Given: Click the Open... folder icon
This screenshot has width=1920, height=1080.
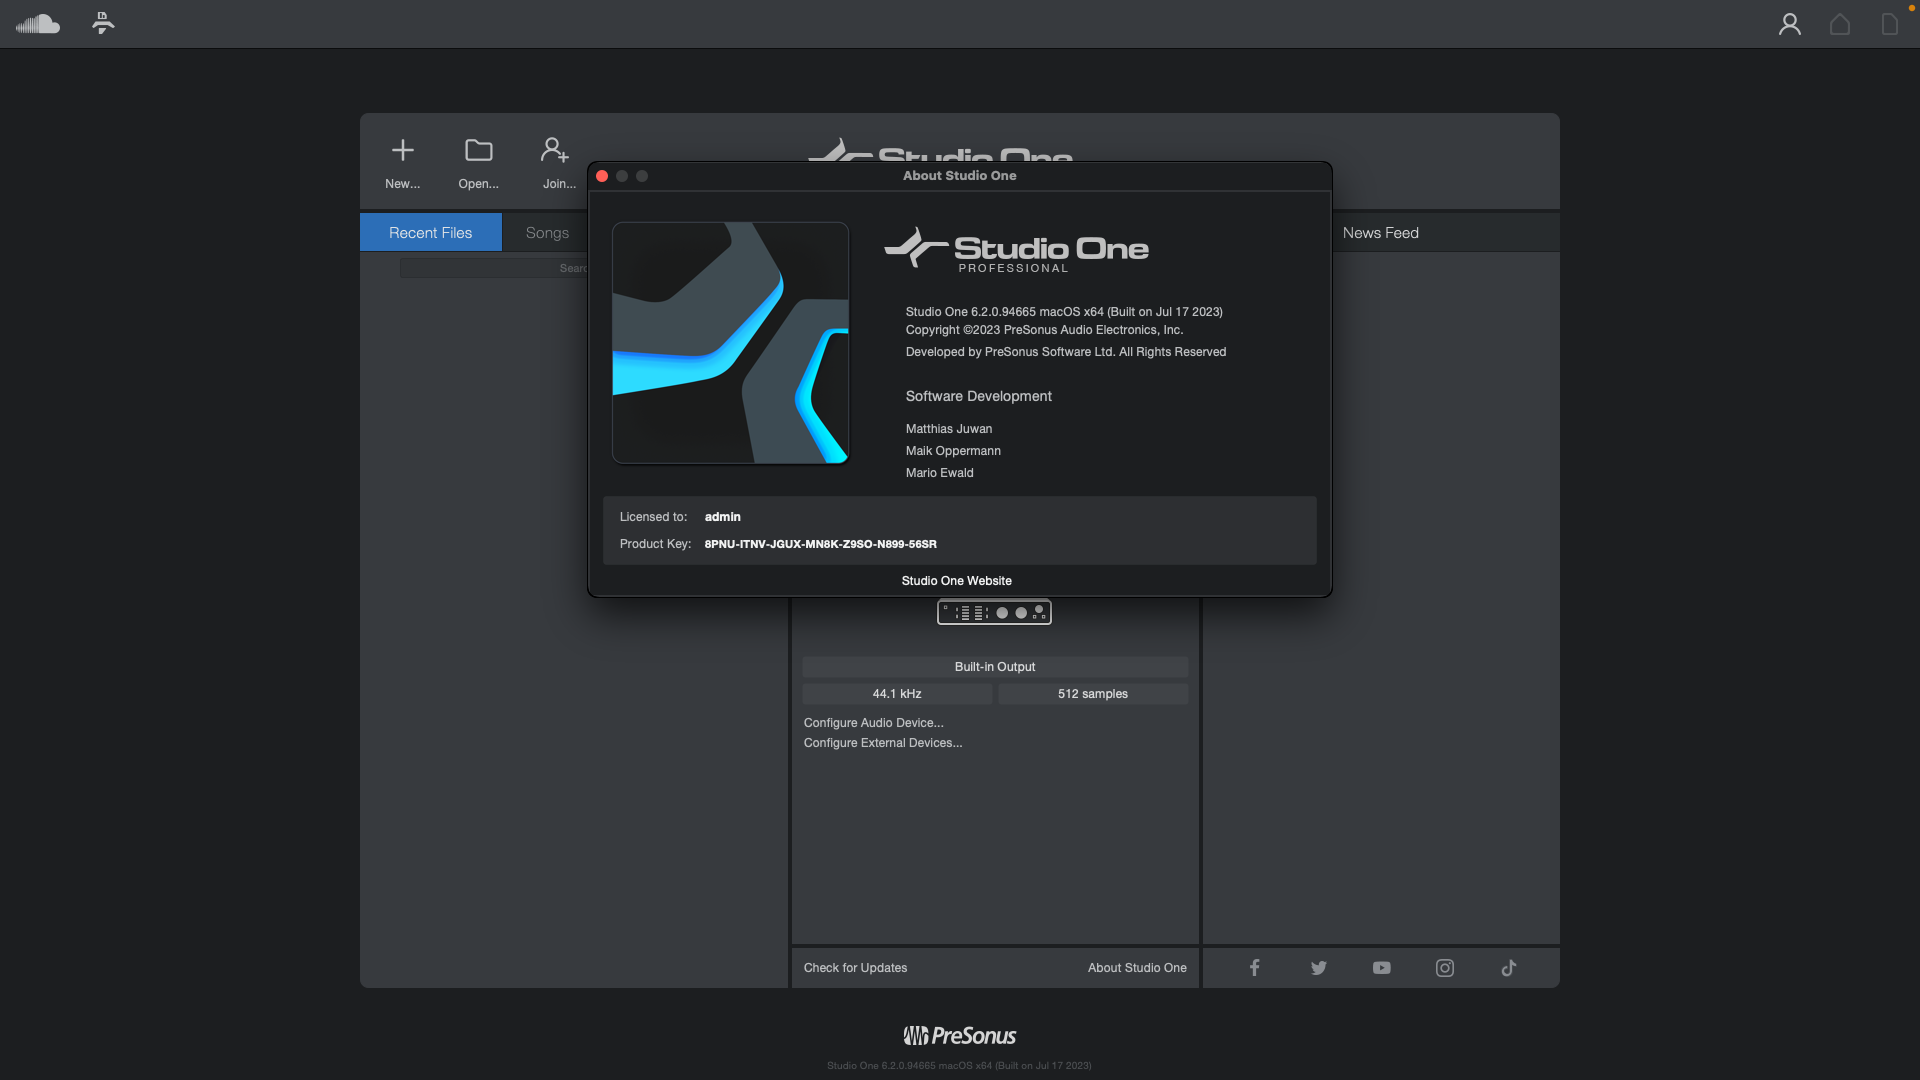Looking at the screenshot, I should tap(479, 150).
